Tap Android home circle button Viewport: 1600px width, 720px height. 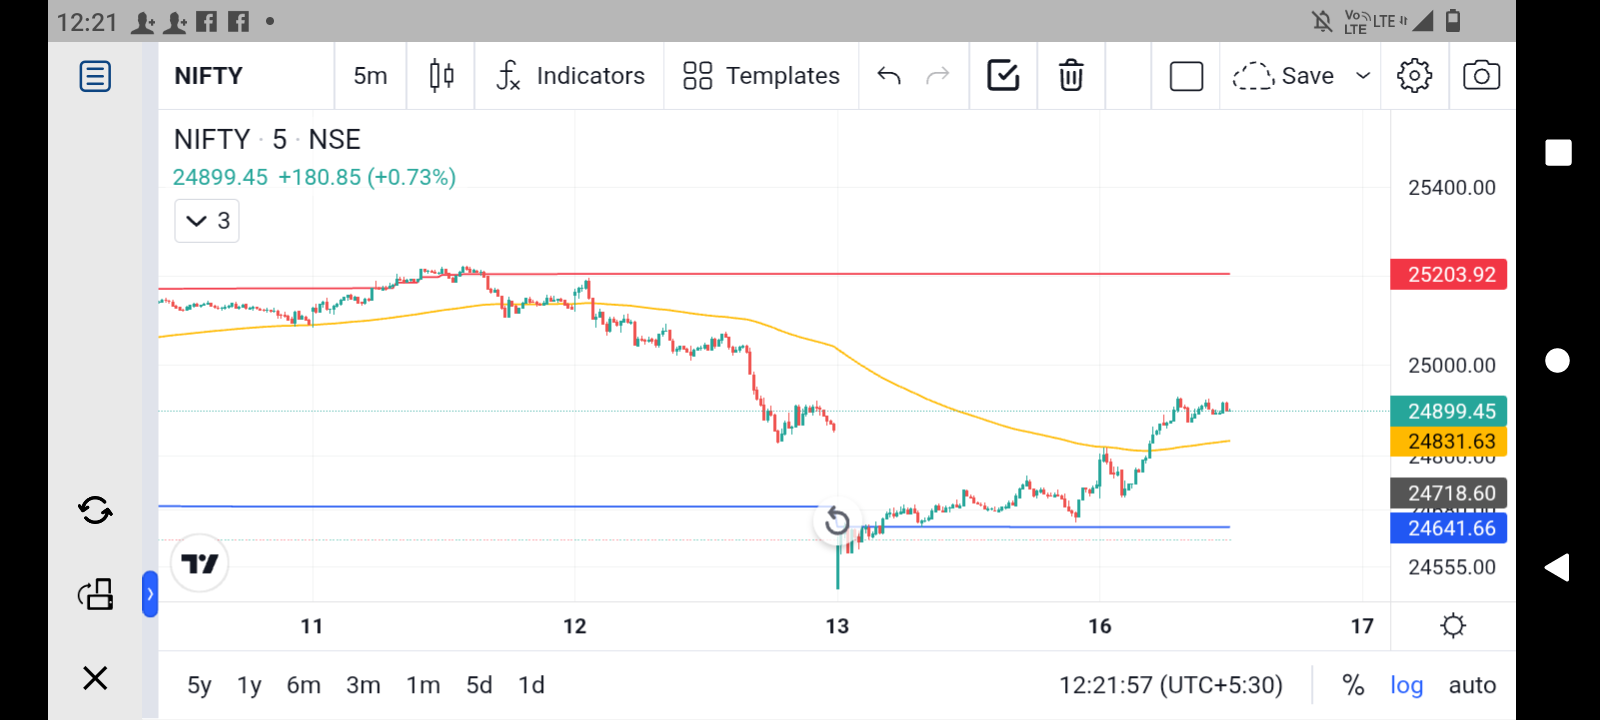click(x=1558, y=360)
